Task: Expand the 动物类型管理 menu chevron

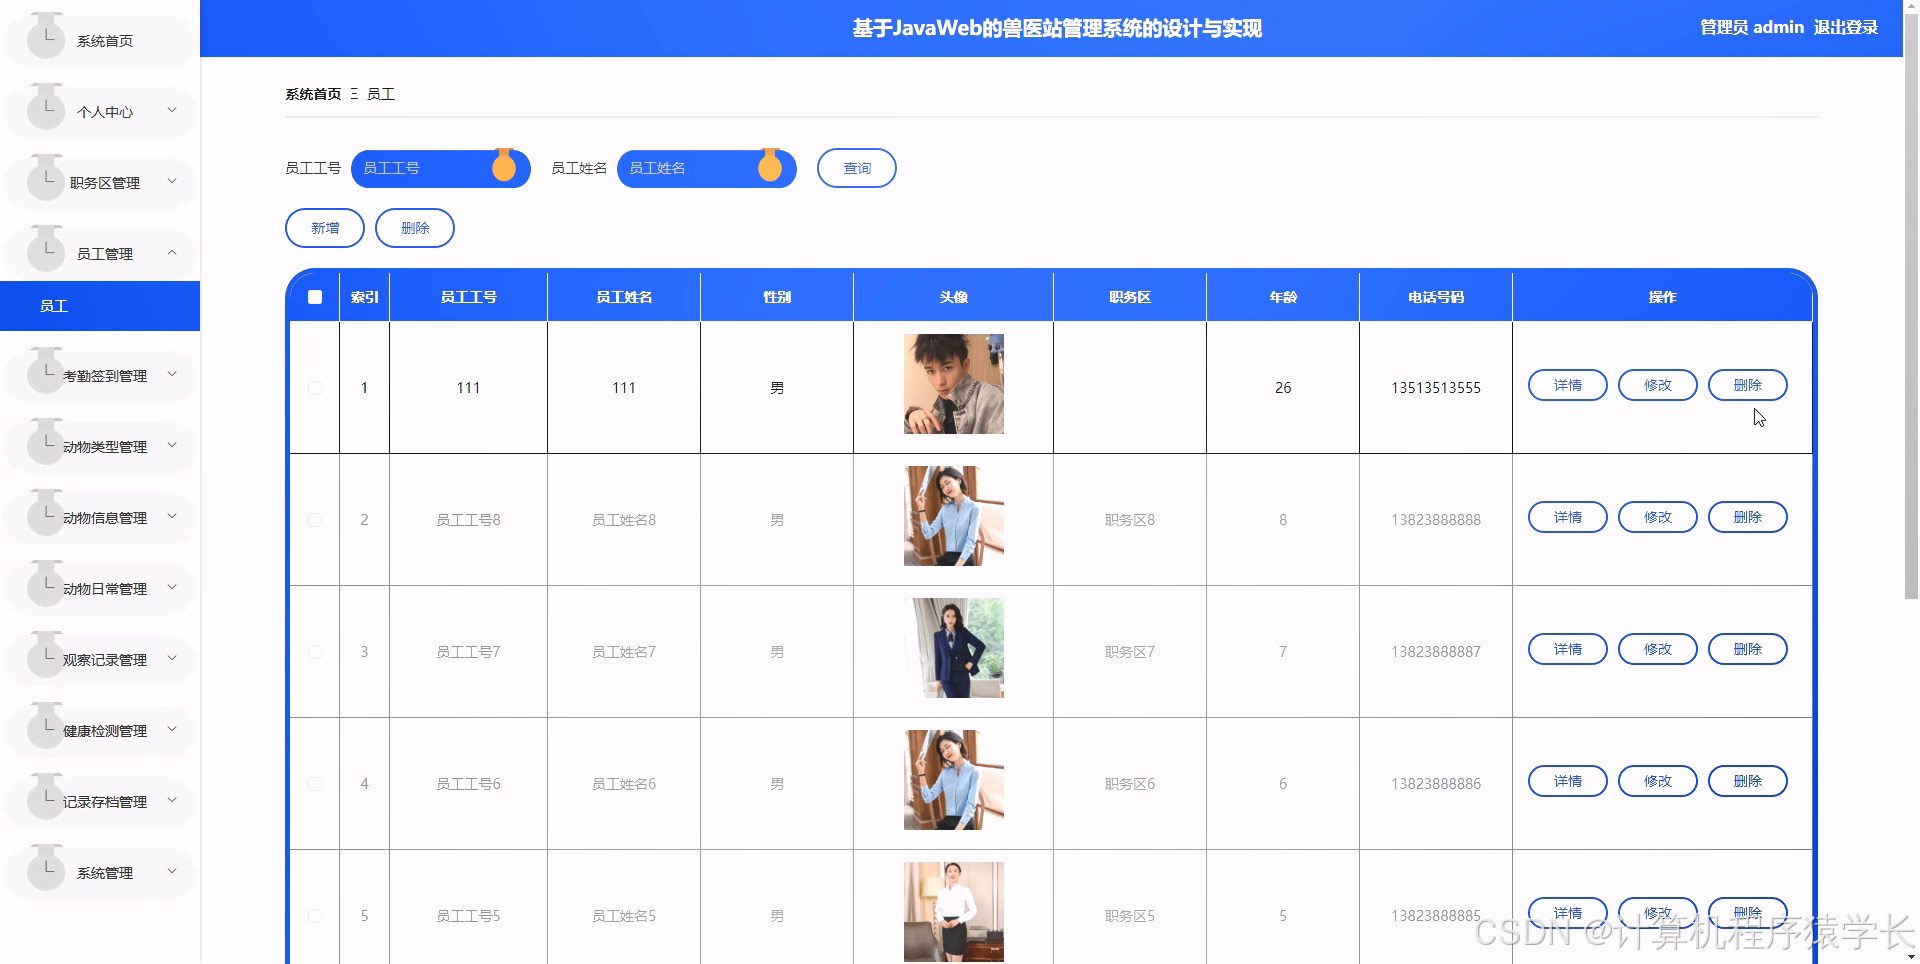Action: click(172, 445)
